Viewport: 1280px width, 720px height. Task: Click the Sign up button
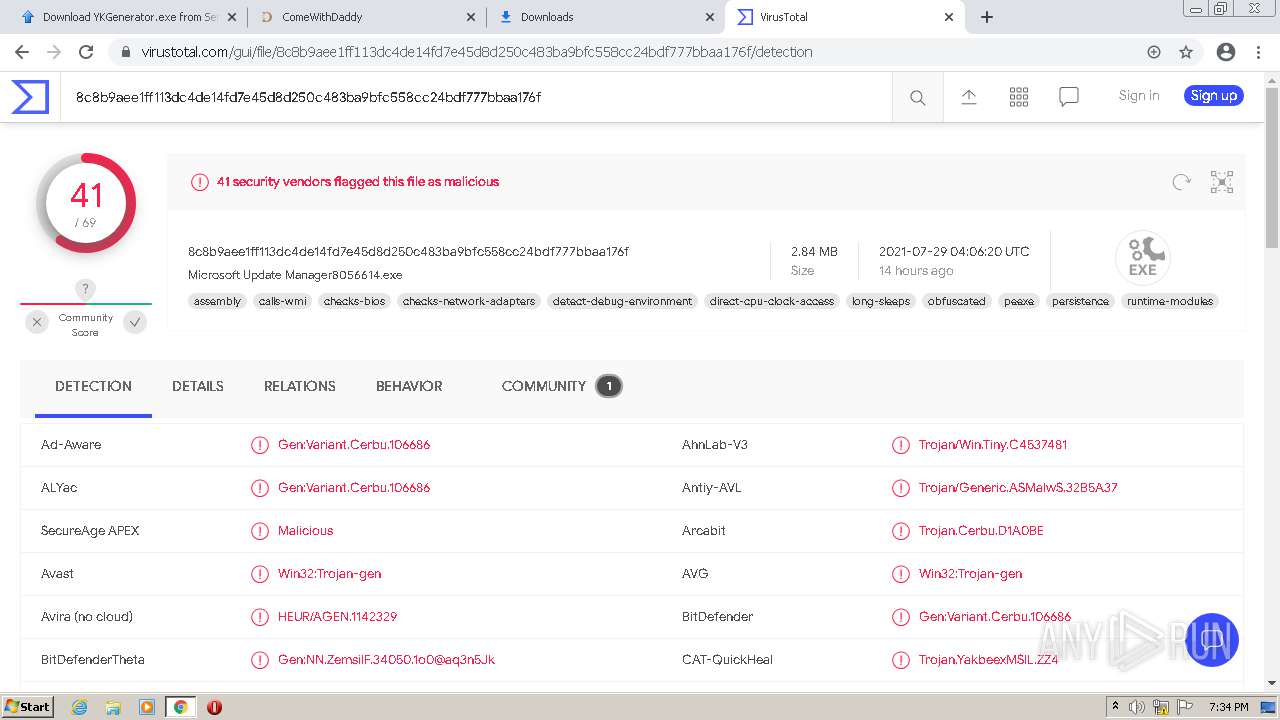tap(1214, 96)
